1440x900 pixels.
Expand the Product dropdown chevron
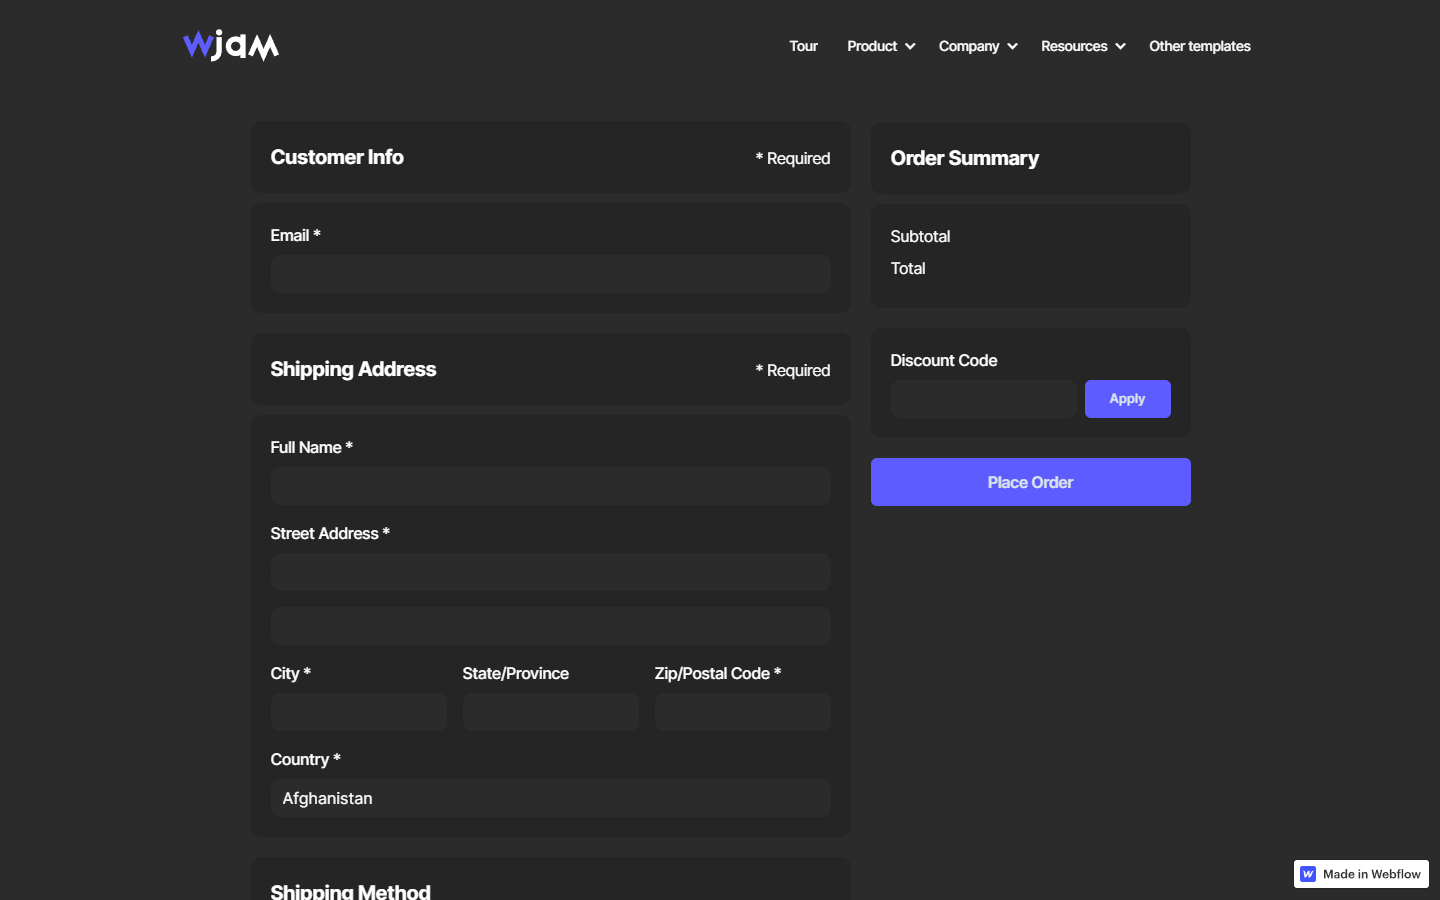pyautogui.click(x=910, y=47)
